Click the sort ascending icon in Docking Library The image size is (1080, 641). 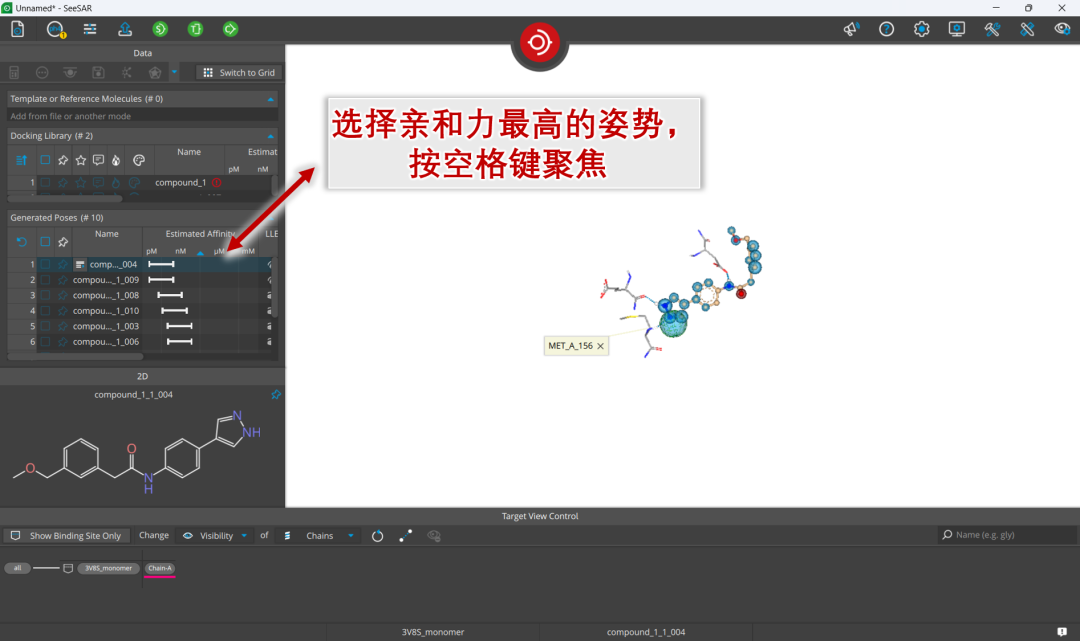point(21,160)
